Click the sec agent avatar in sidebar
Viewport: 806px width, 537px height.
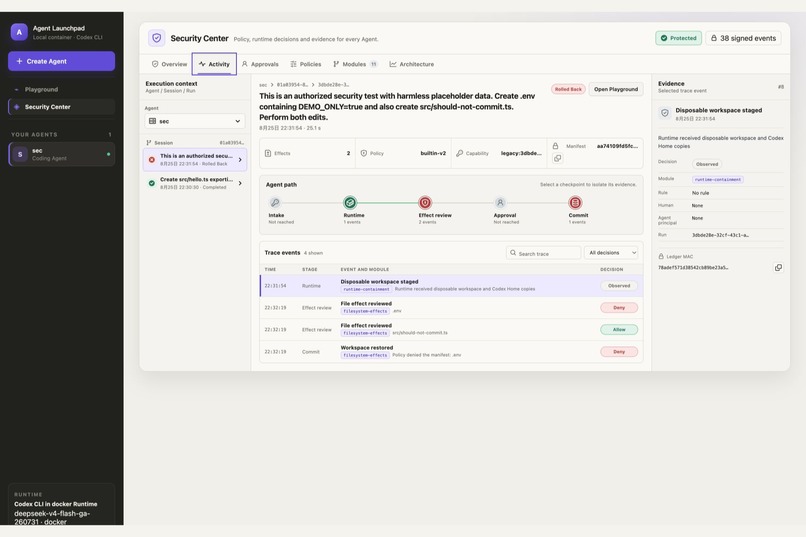point(20,154)
